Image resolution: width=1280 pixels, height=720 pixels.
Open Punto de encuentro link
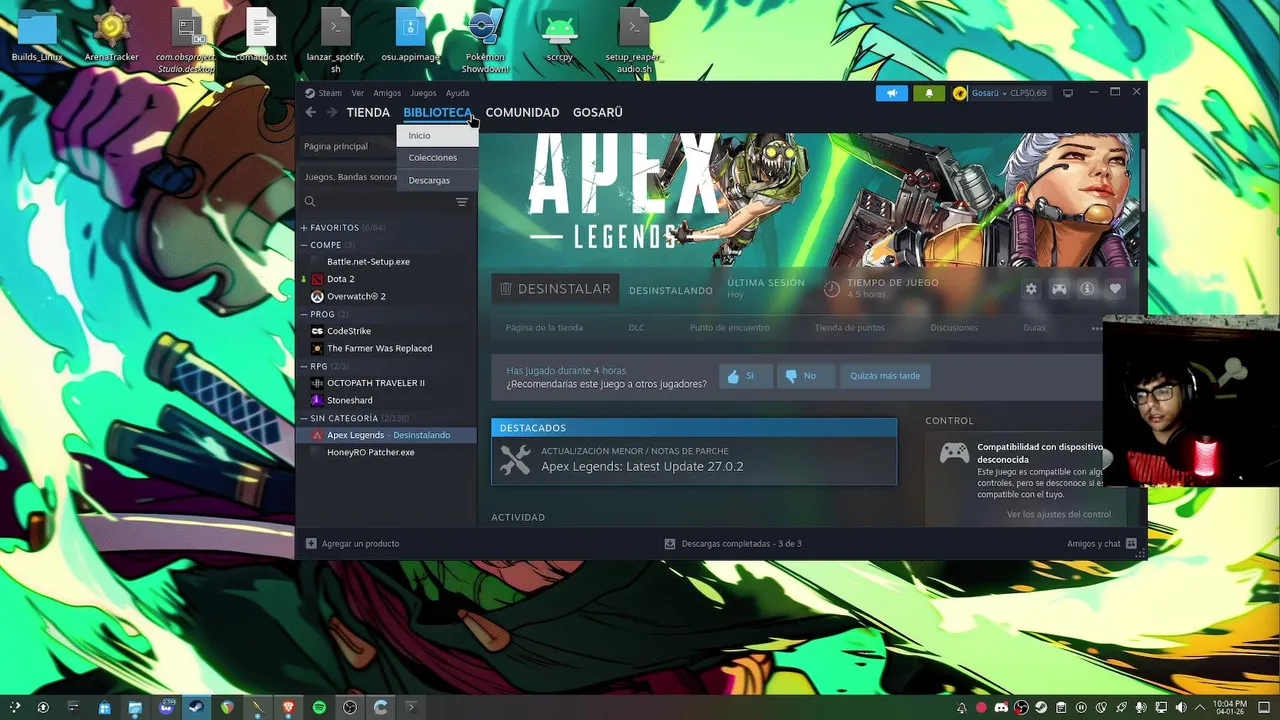coord(729,328)
